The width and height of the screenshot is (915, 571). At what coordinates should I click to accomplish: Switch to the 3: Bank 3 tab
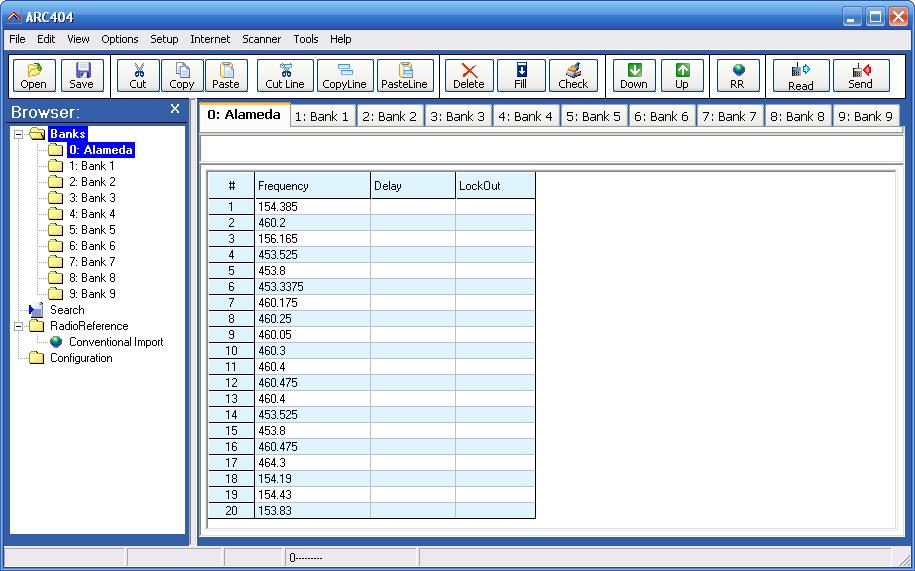pyautogui.click(x=458, y=117)
